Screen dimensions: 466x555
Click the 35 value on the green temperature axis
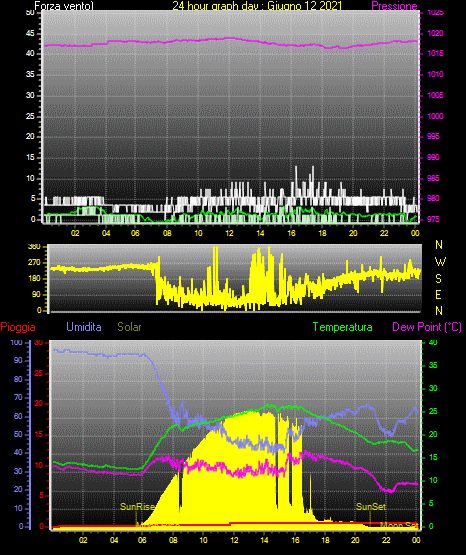coord(433,366)
